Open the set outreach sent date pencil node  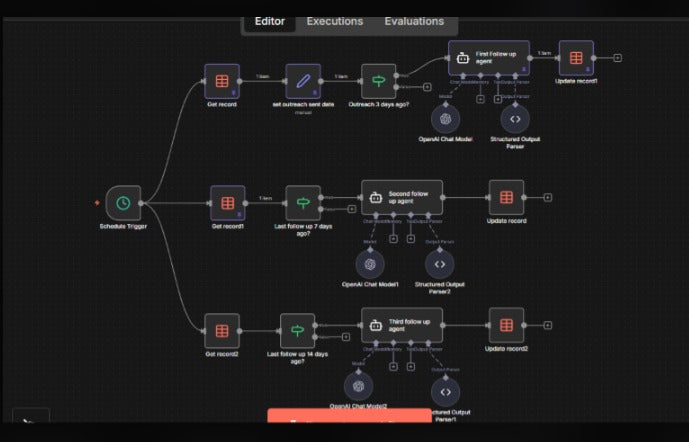(303, 81)
